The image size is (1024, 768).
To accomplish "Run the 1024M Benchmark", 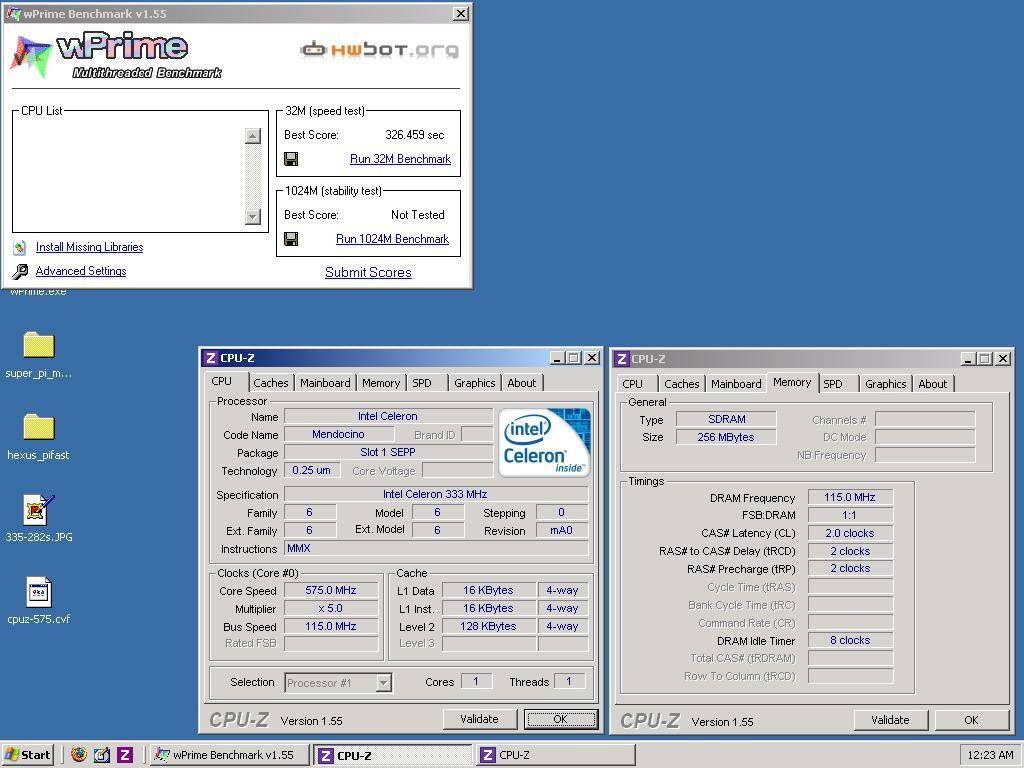I will (392, 239).
